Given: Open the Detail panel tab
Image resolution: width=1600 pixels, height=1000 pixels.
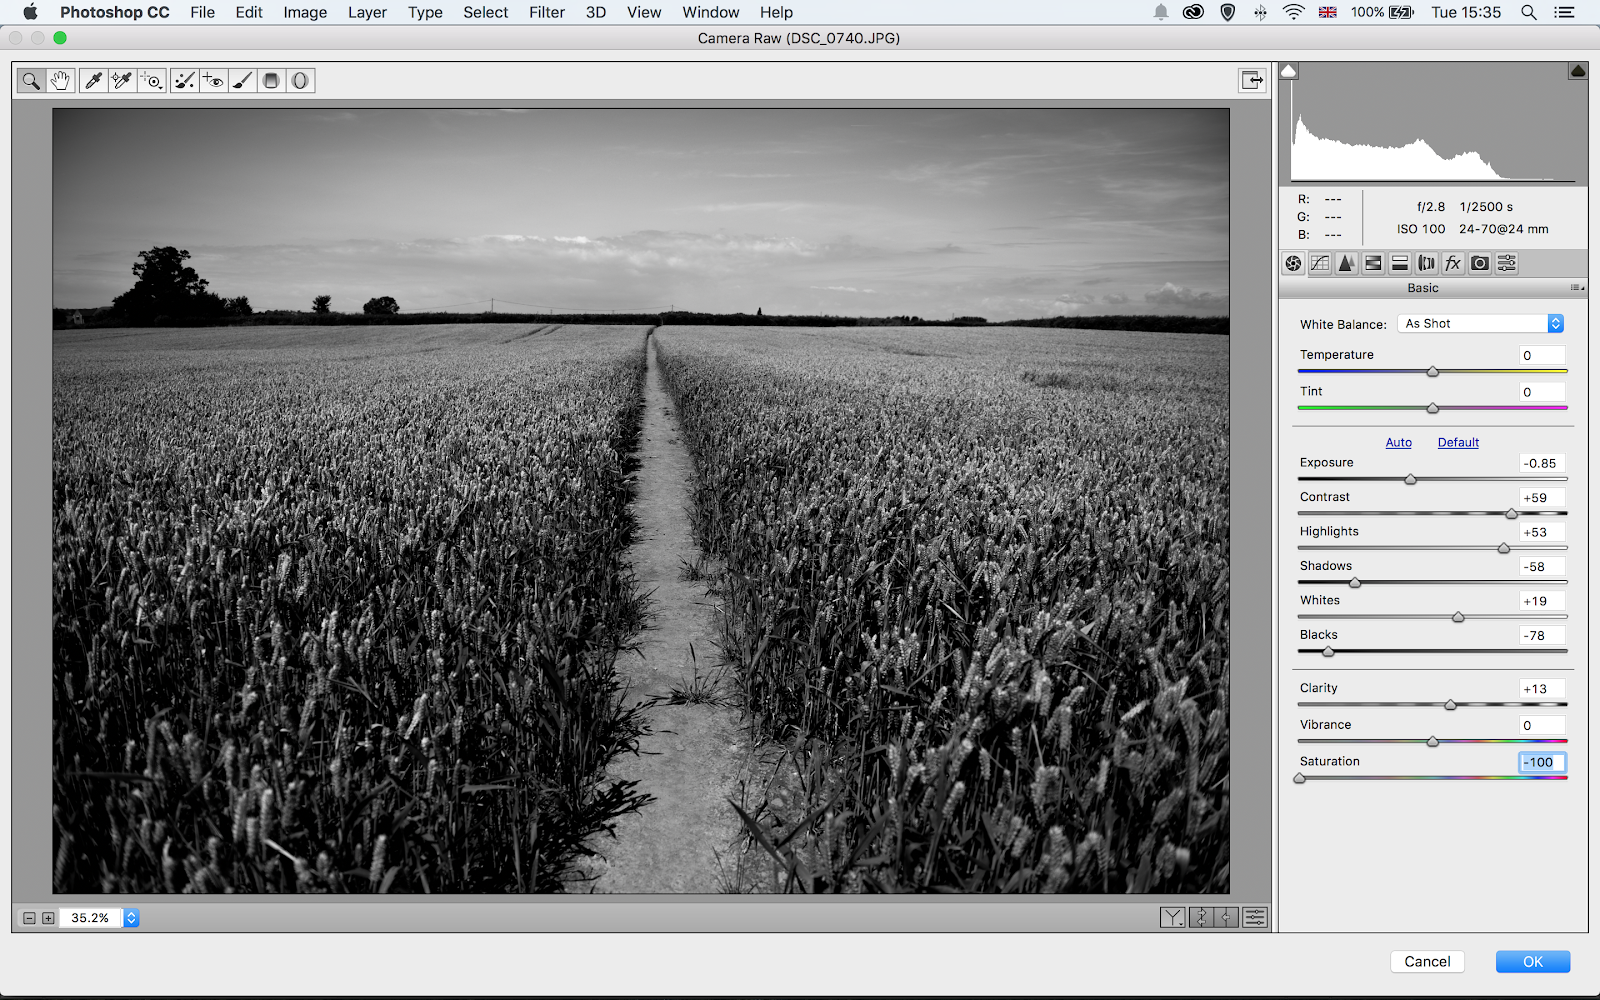Looking at the screenshot, I should click(x=1347, y=263).
